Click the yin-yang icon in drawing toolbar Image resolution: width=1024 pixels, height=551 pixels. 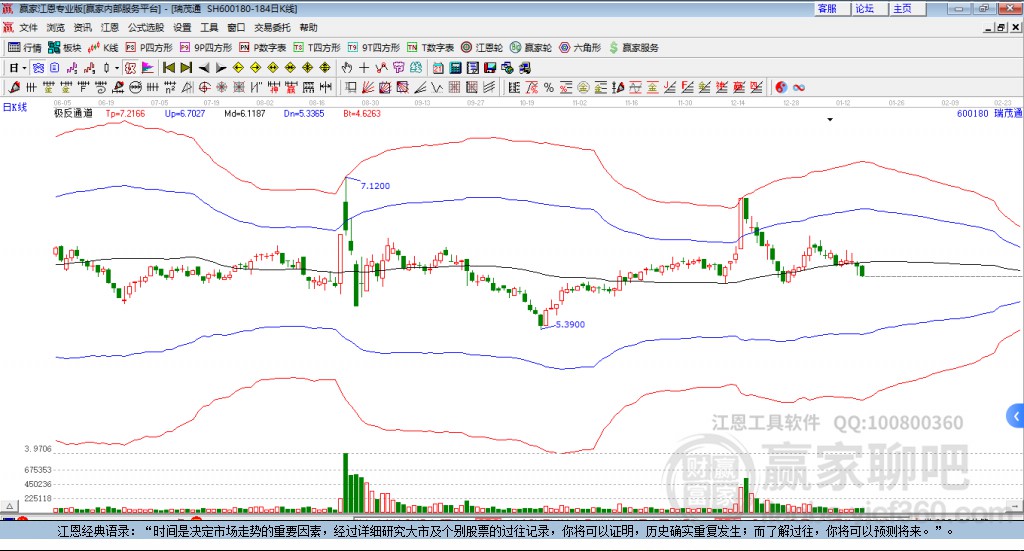(x=781, y=87)
